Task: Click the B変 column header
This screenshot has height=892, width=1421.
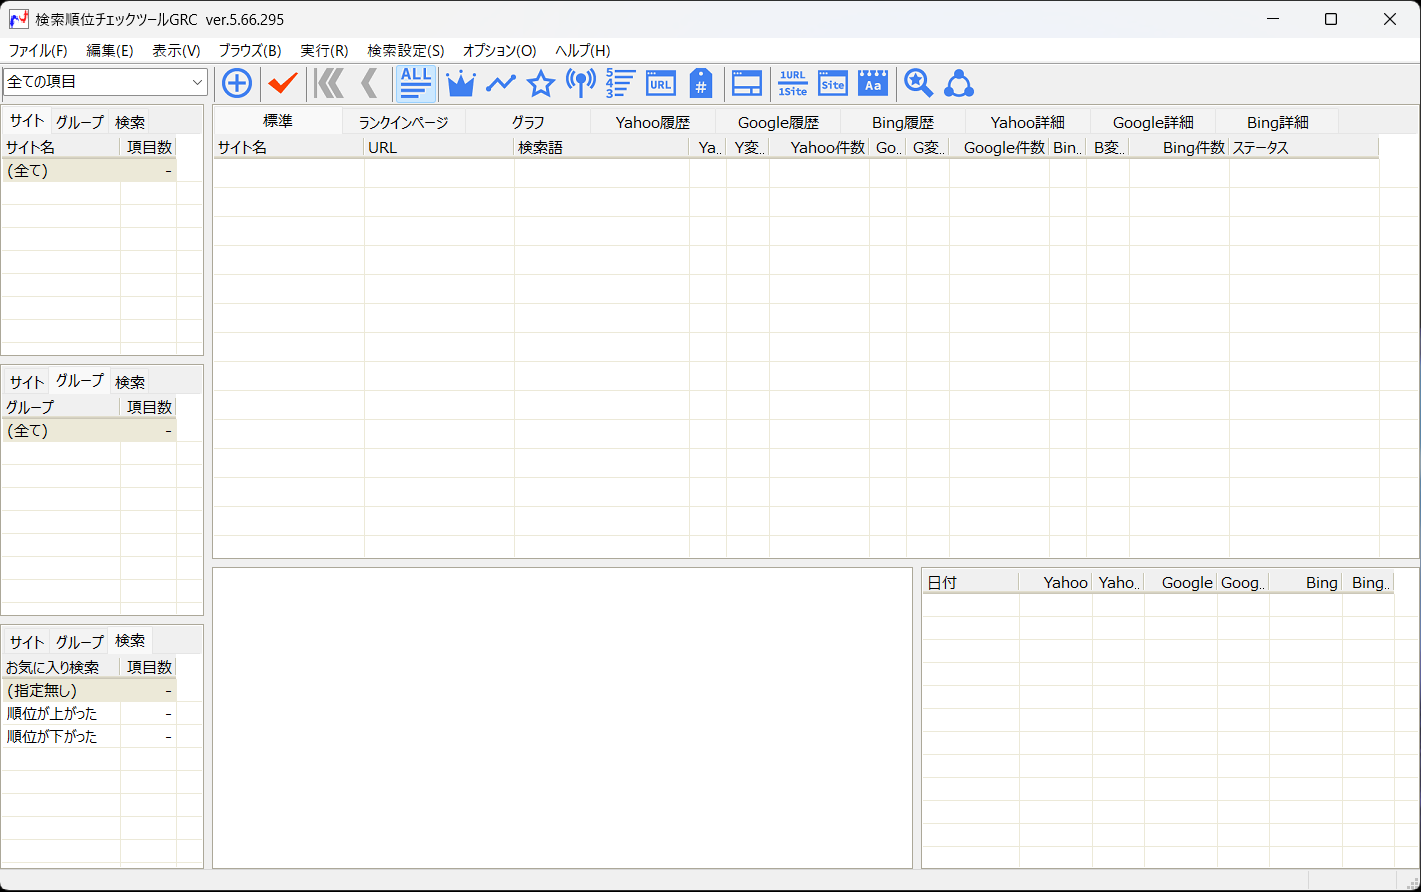Action: pyautogui.click(x=1108, y=147)
